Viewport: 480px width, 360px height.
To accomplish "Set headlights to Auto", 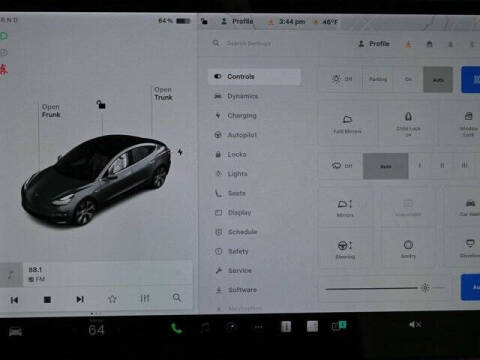I will tap(438, 80).
